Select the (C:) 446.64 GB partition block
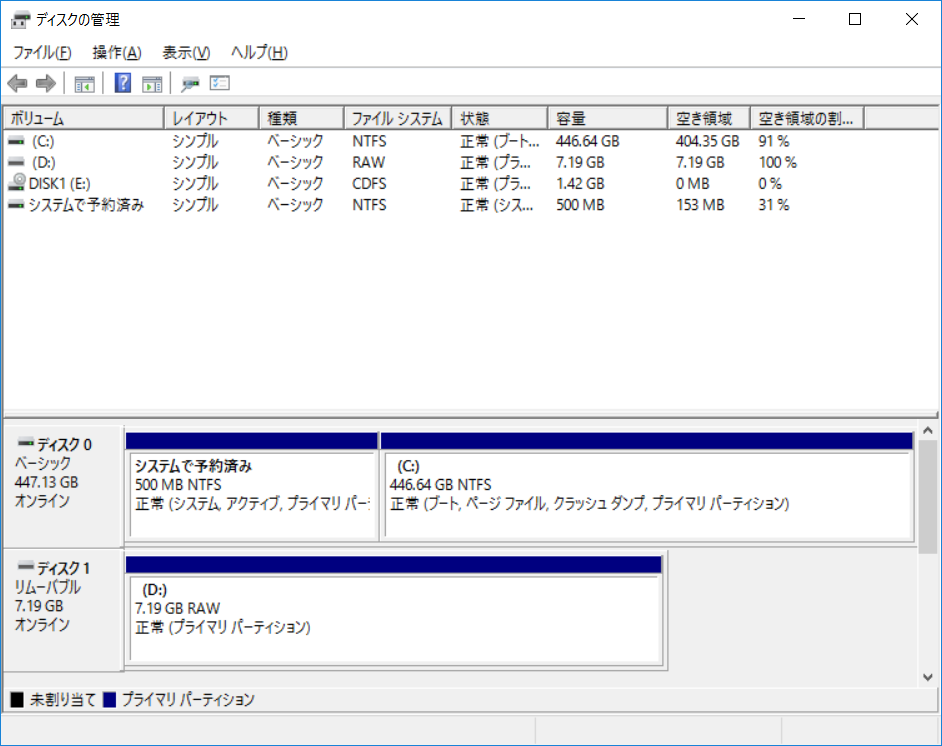The width and height of the screenshot is (942, 746). click(x=647, y=487)
